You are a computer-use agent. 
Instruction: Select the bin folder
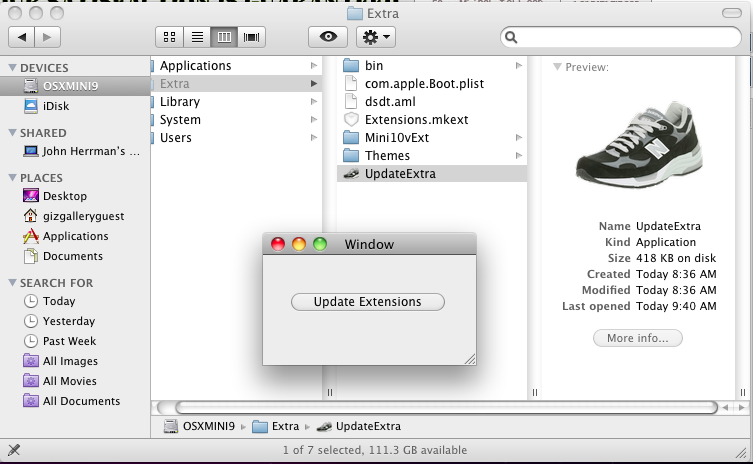click(x=432, y=65)
